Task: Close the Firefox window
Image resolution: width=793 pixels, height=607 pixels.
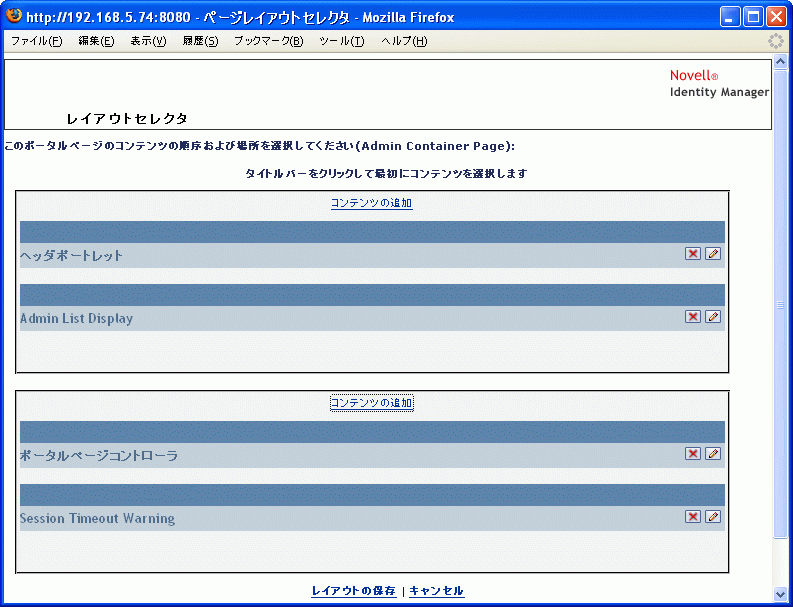Action: (x=776, y=18)
